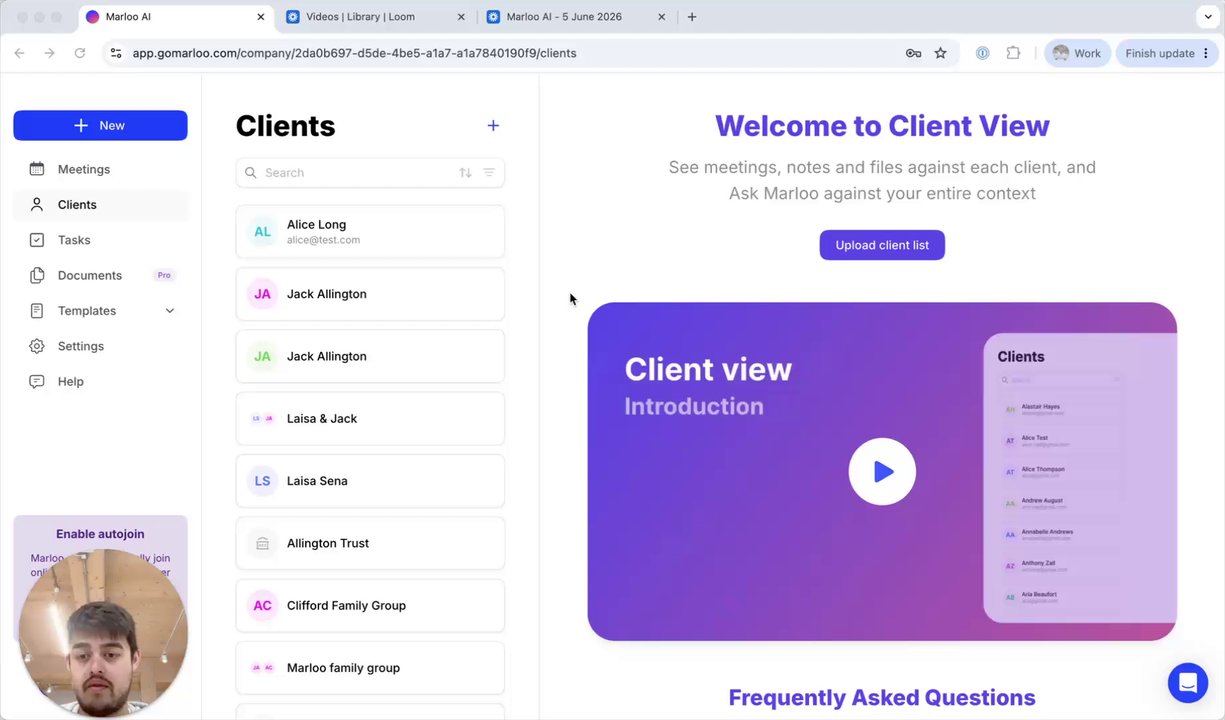The image size is (1225, 720).
Task: Close the Videos Library Loom tab
Action: pyautogui.click(x=461, y=17)
